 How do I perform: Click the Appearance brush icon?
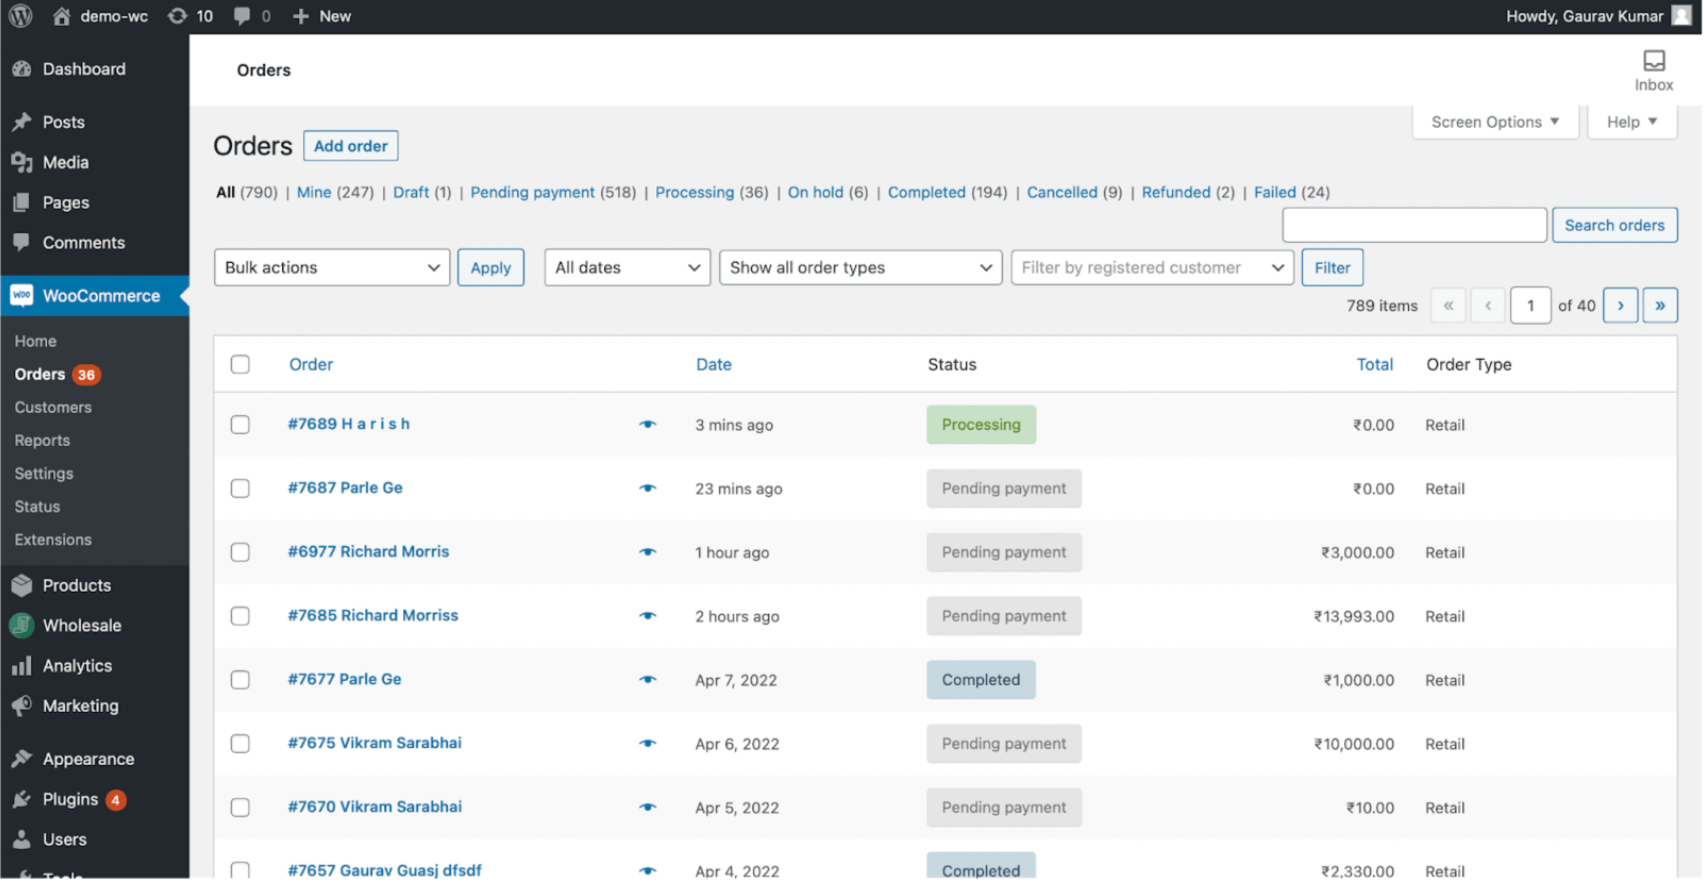click(22, 759)
